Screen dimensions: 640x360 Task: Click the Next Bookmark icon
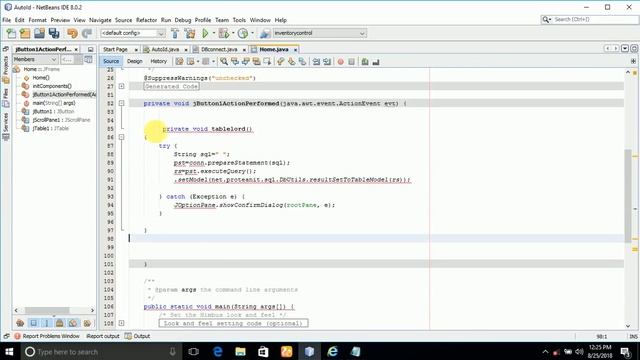(291, 62)
